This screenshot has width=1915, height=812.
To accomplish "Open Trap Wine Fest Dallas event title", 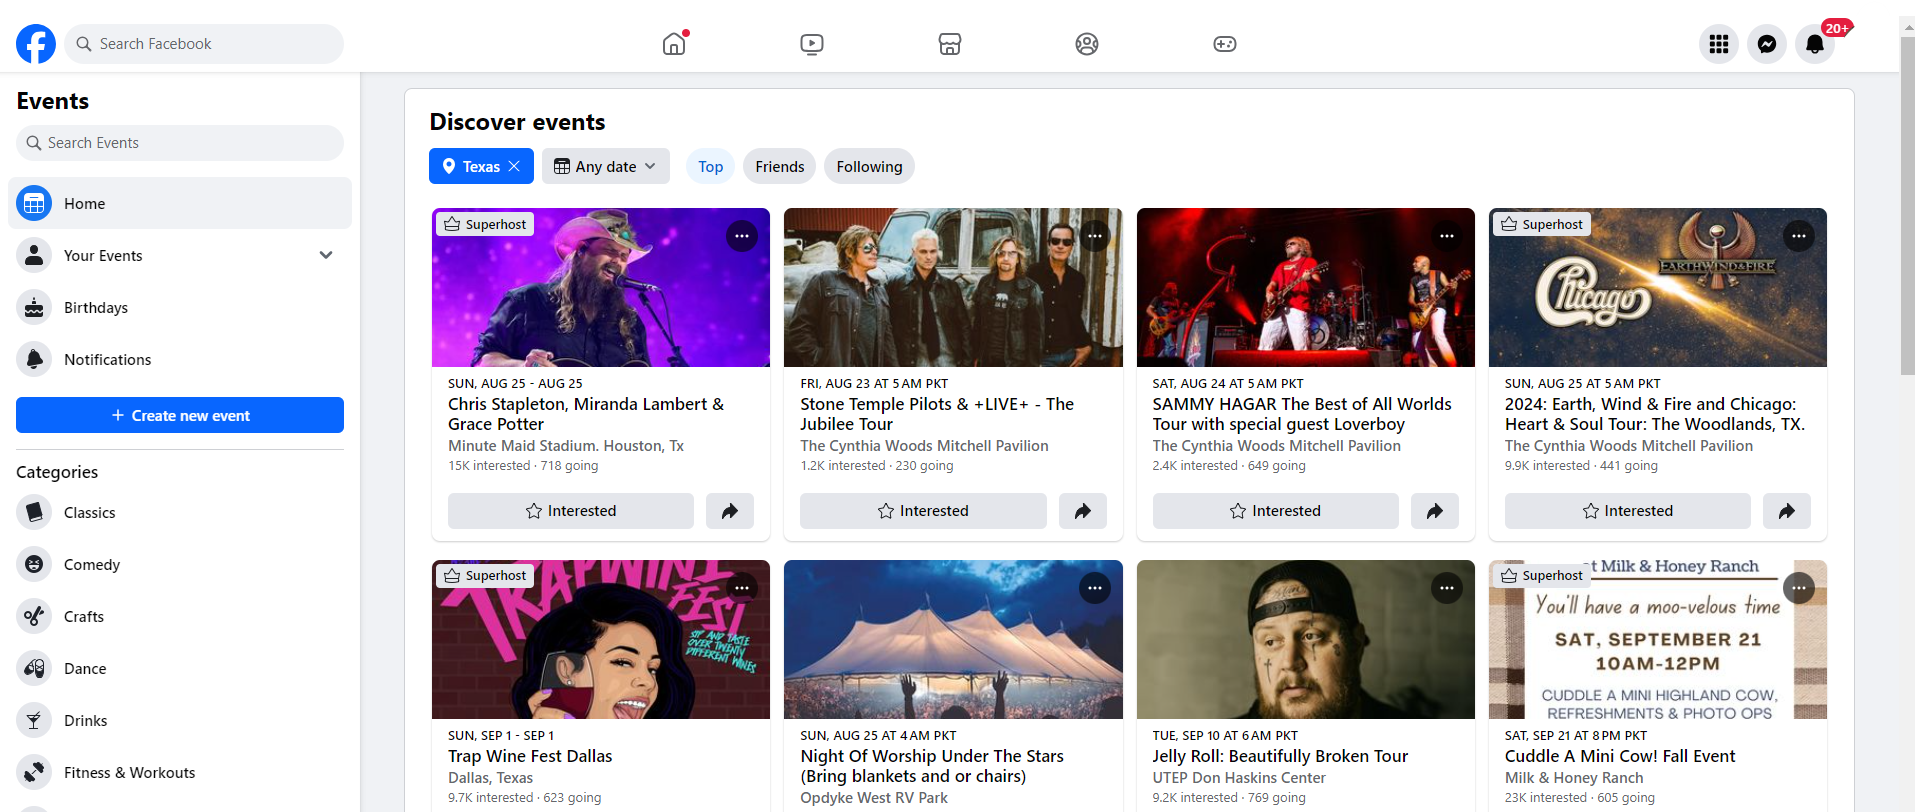I will point(530,756).
